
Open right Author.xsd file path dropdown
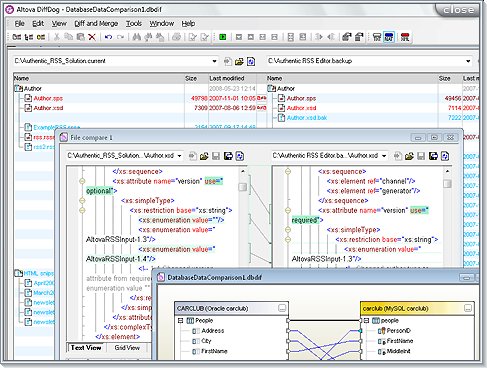point(384,156)
